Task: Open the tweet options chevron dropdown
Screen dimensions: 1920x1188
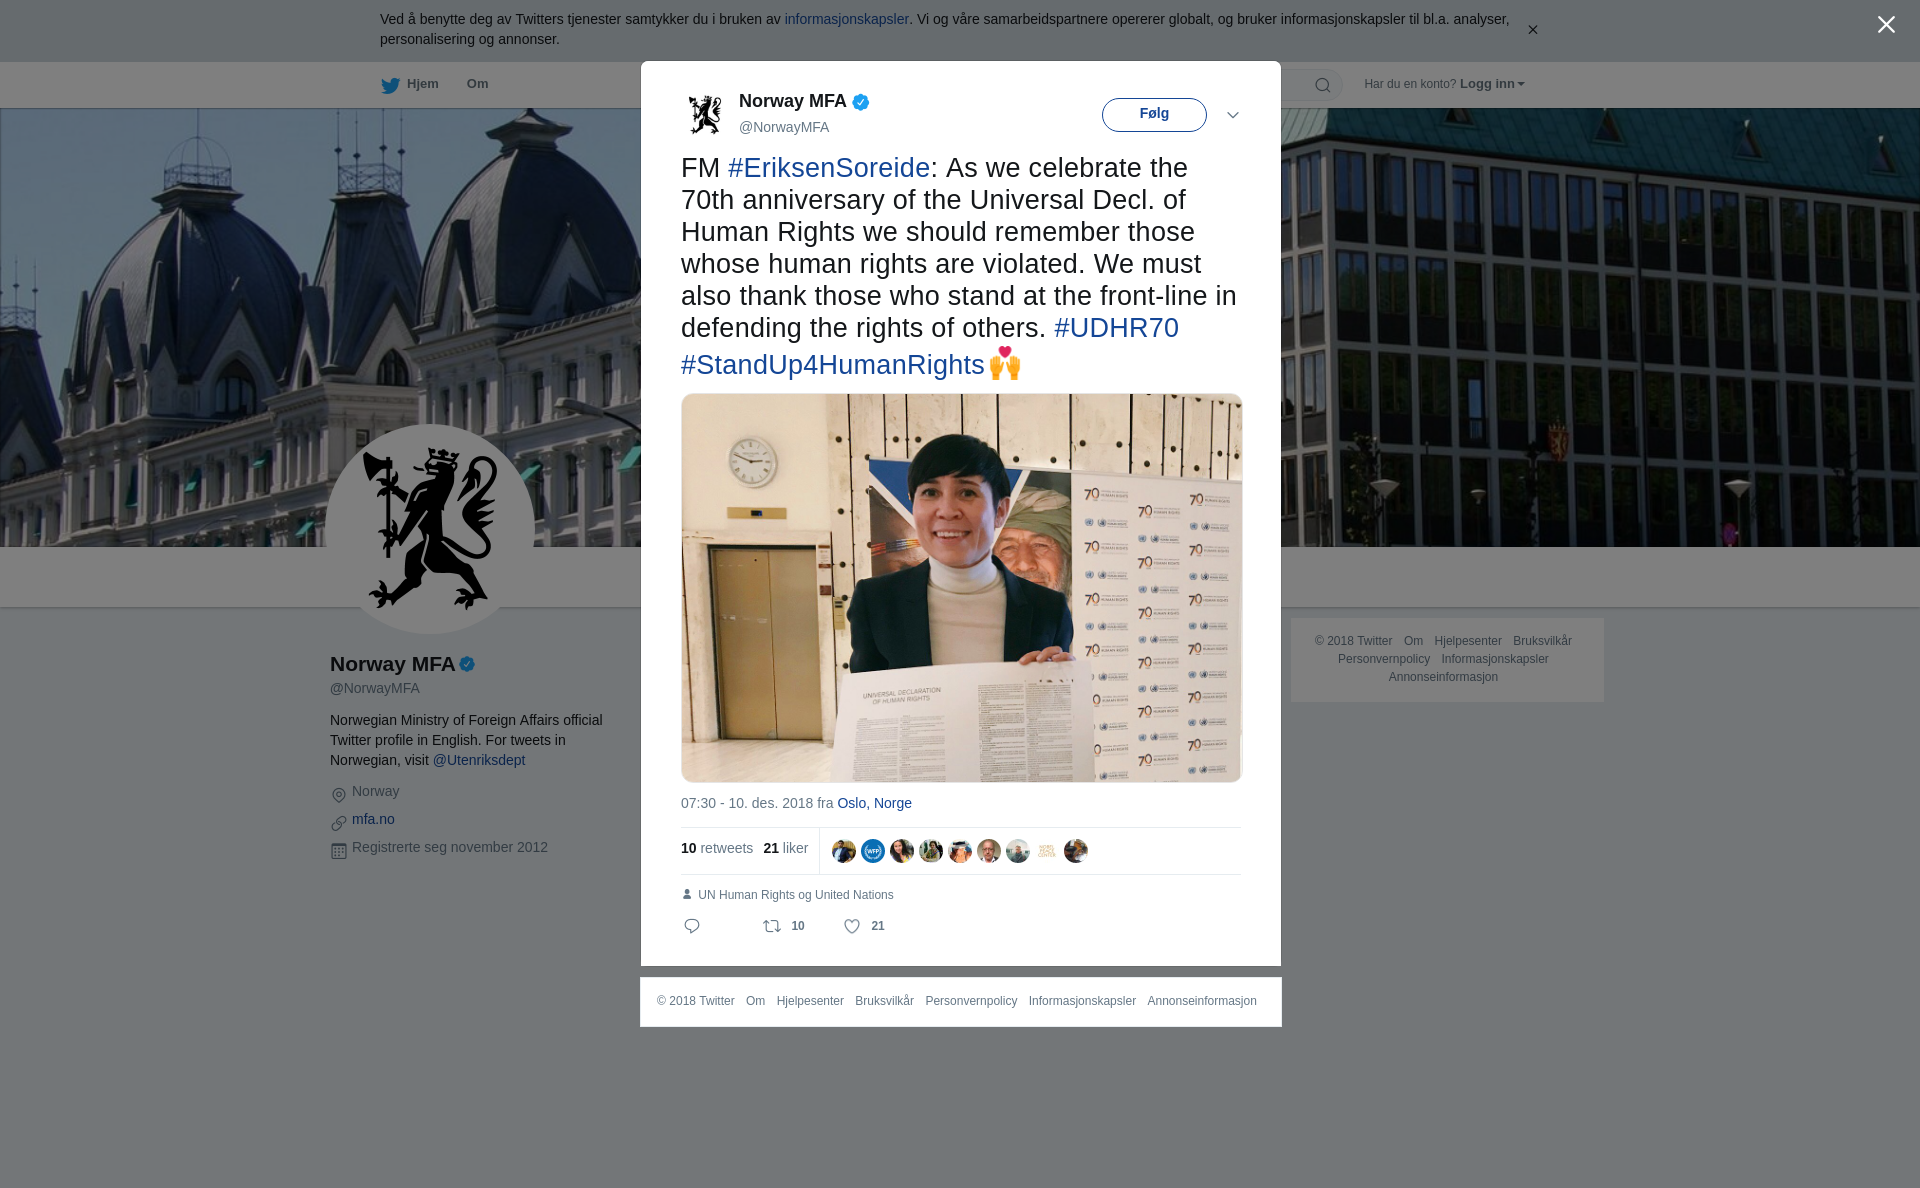Action: point(1233,115)
